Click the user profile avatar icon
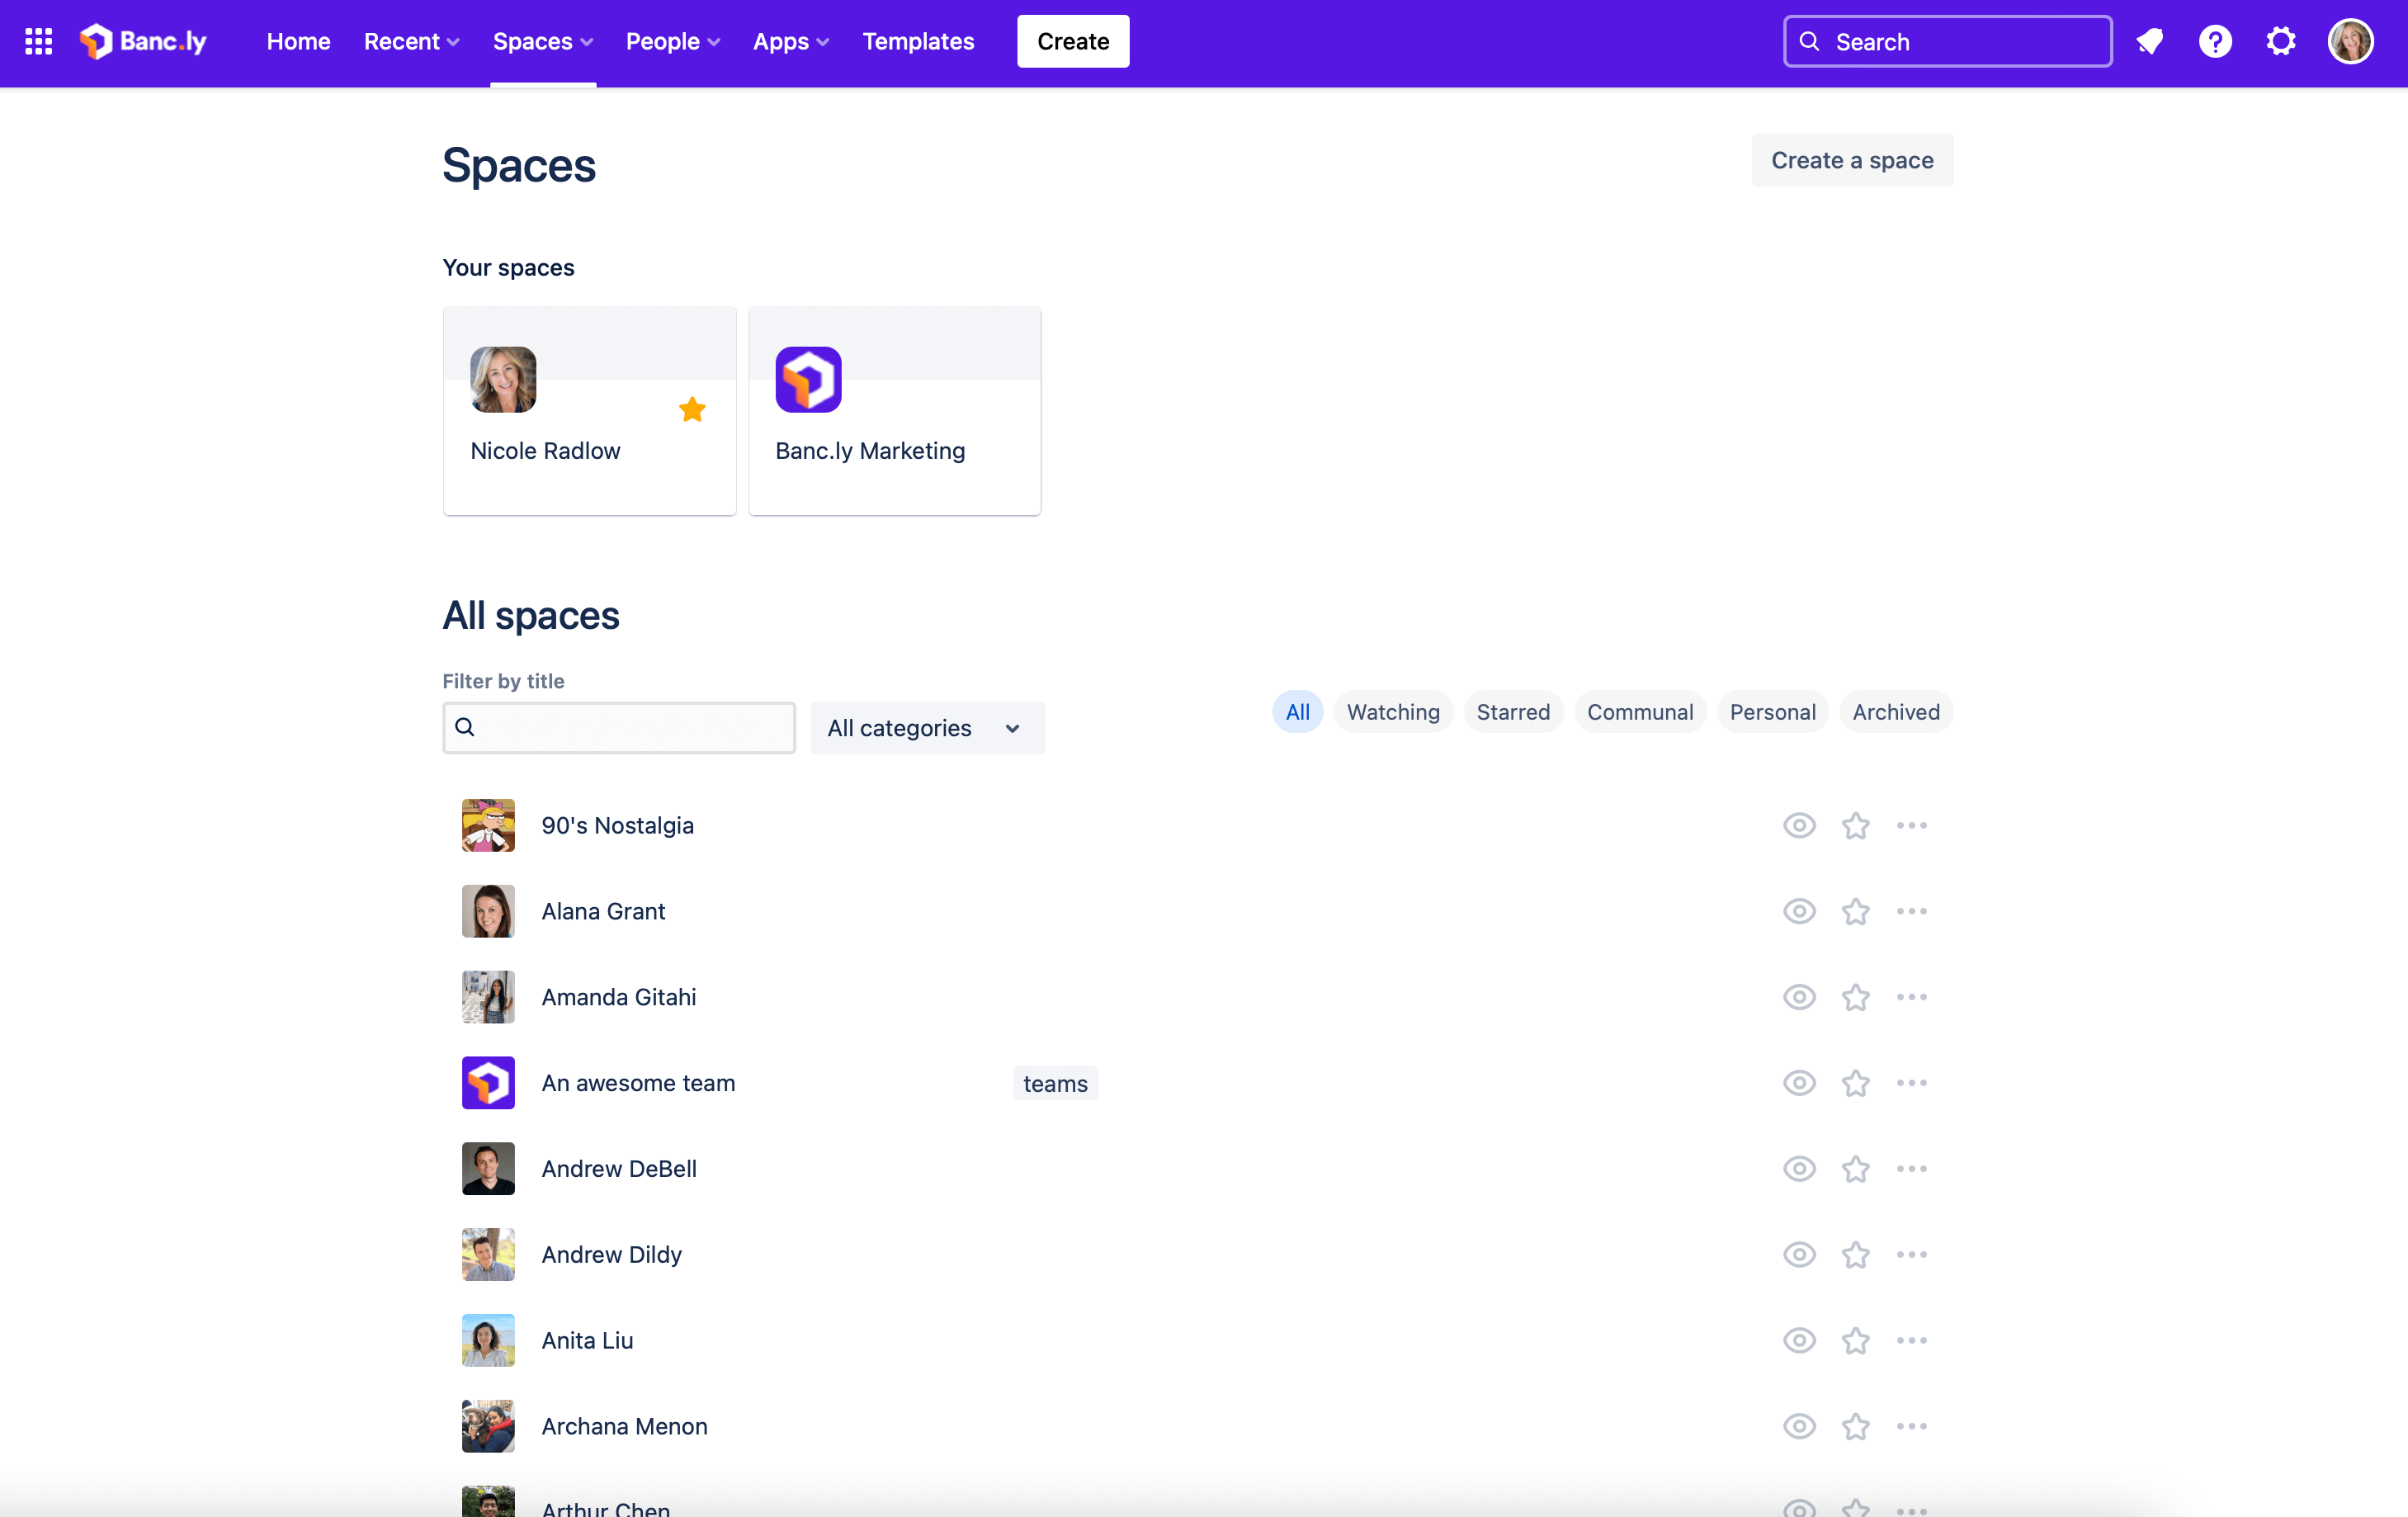 pos(2355,40)
